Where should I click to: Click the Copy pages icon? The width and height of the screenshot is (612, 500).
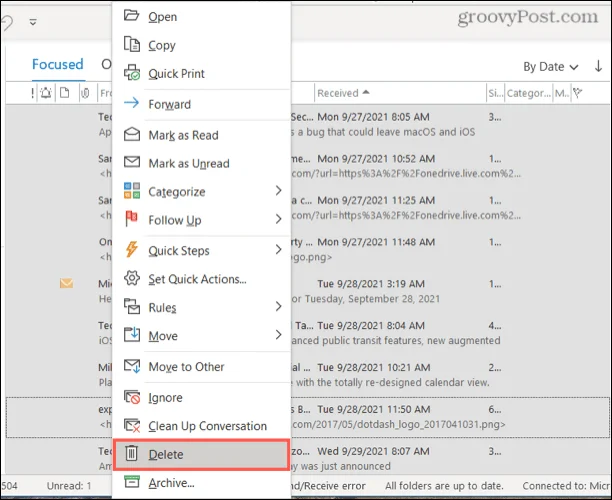tap(132, 44)
